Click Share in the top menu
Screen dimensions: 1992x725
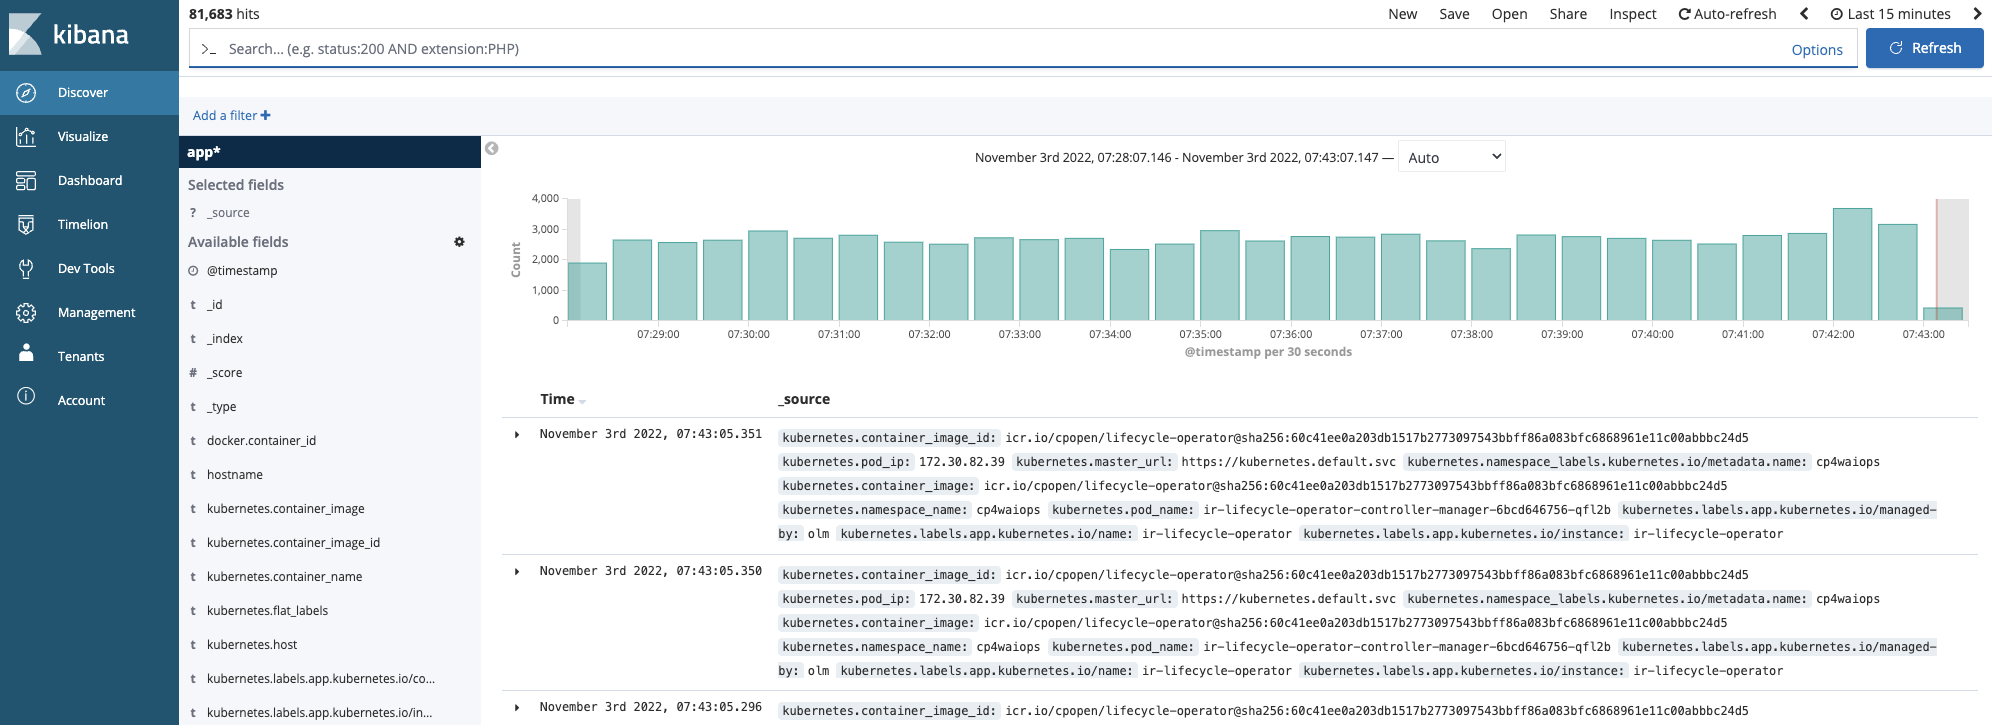[x=1568, y=14]
